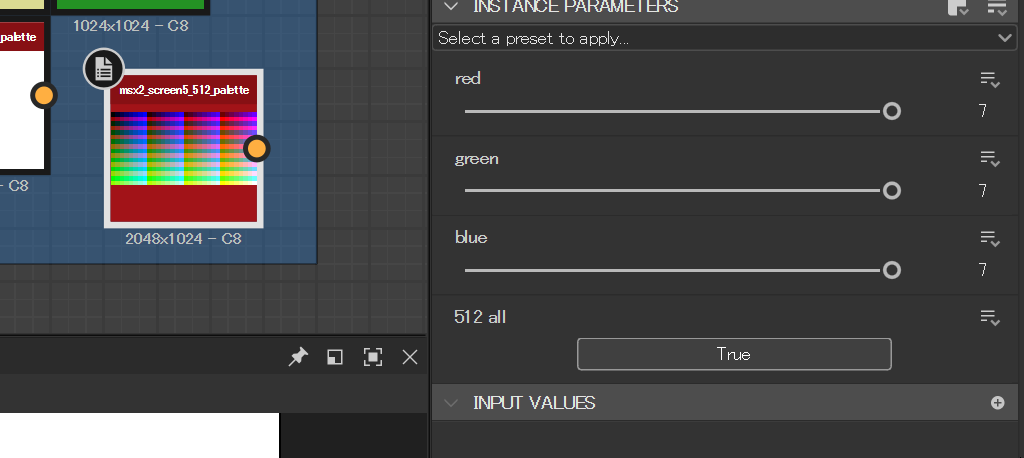Click the document badge icon above the palette node
This screenshot has width=1024, height=458.
pyautogui.click(x=104, y=69)
